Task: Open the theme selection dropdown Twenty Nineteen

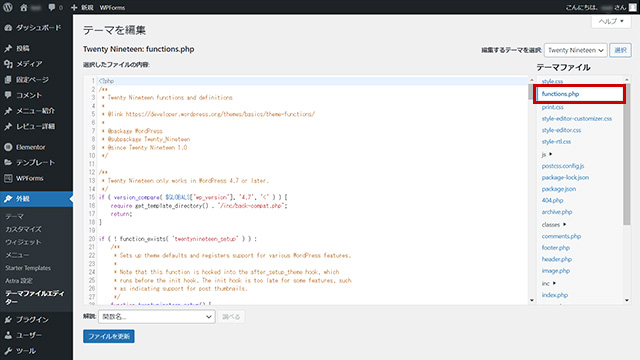Action: pyautogui.click(x=576, y=50)
